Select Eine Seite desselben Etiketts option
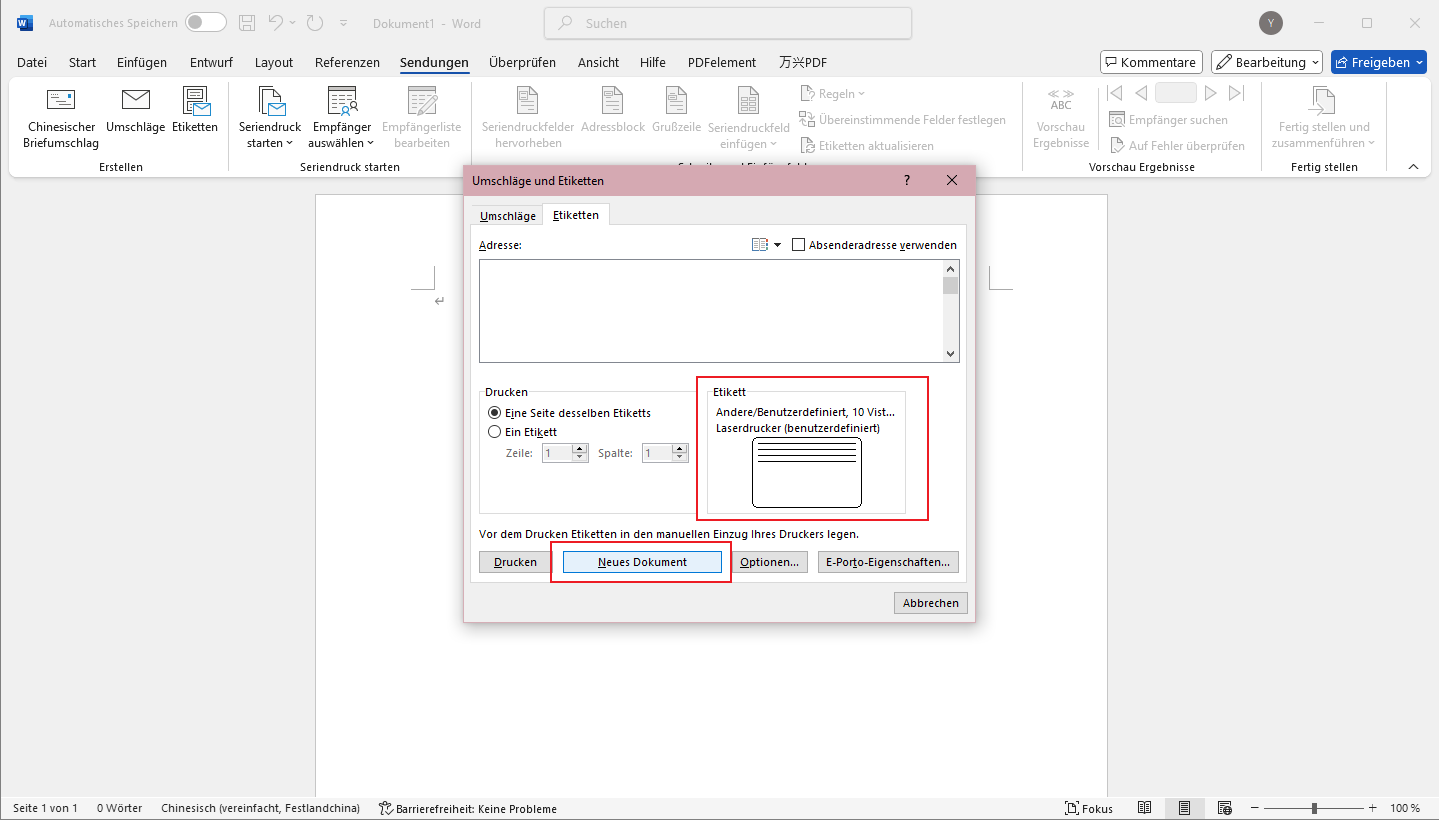 click(494, 413)
